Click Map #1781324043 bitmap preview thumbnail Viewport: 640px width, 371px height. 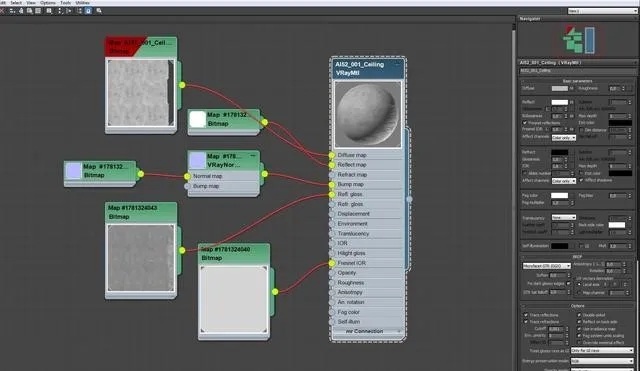tap(141, 258)
